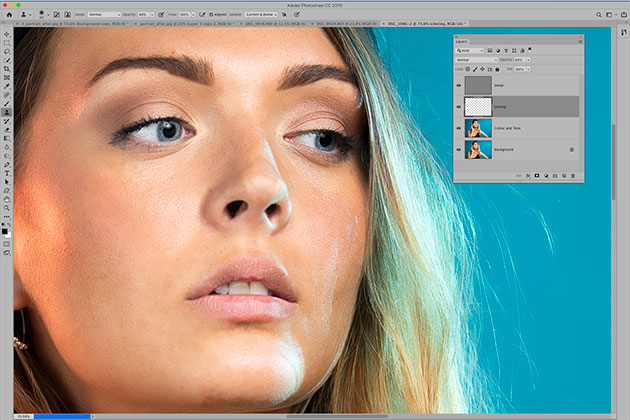
Task: Add a layer mask
Action: click(537, 176)
